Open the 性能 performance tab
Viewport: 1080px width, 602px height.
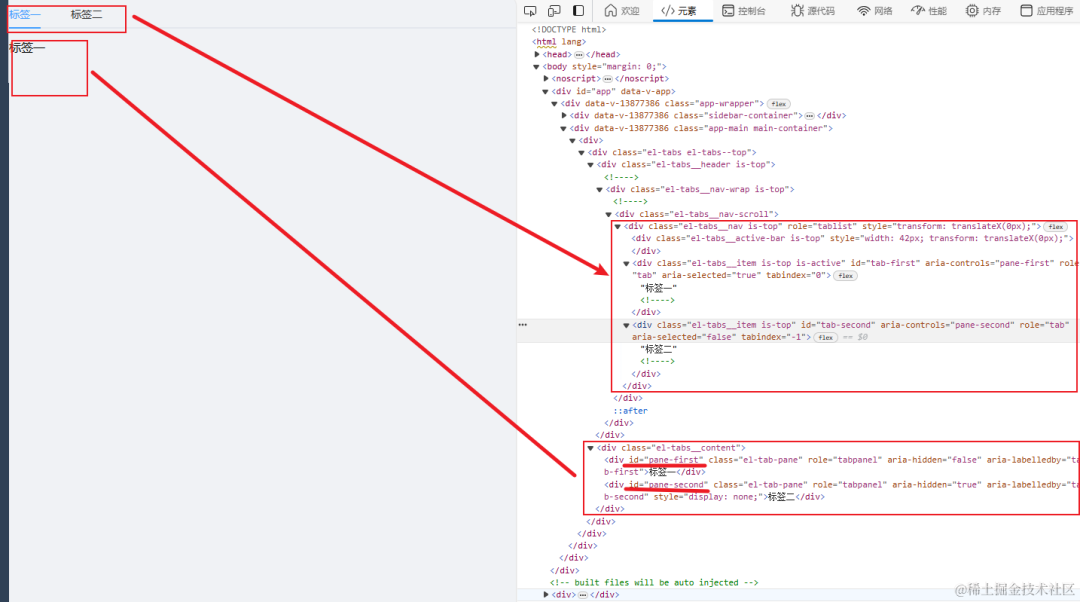click(x=928, y=10)
